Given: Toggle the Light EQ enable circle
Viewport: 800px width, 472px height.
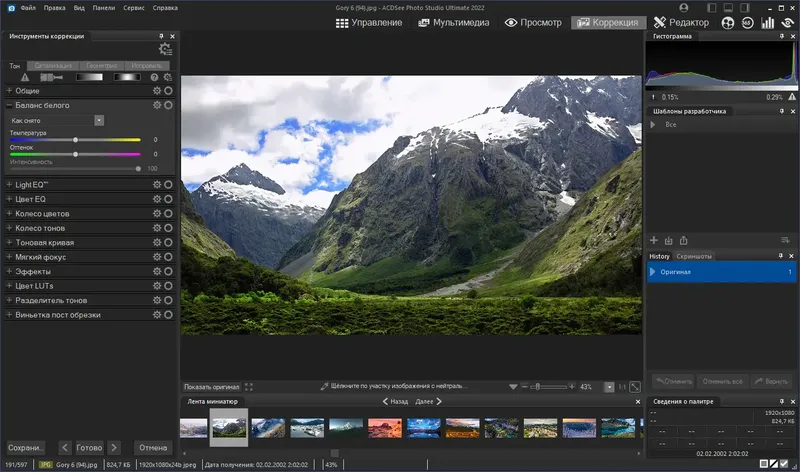Looking at the screenshot, I should 168,185.
